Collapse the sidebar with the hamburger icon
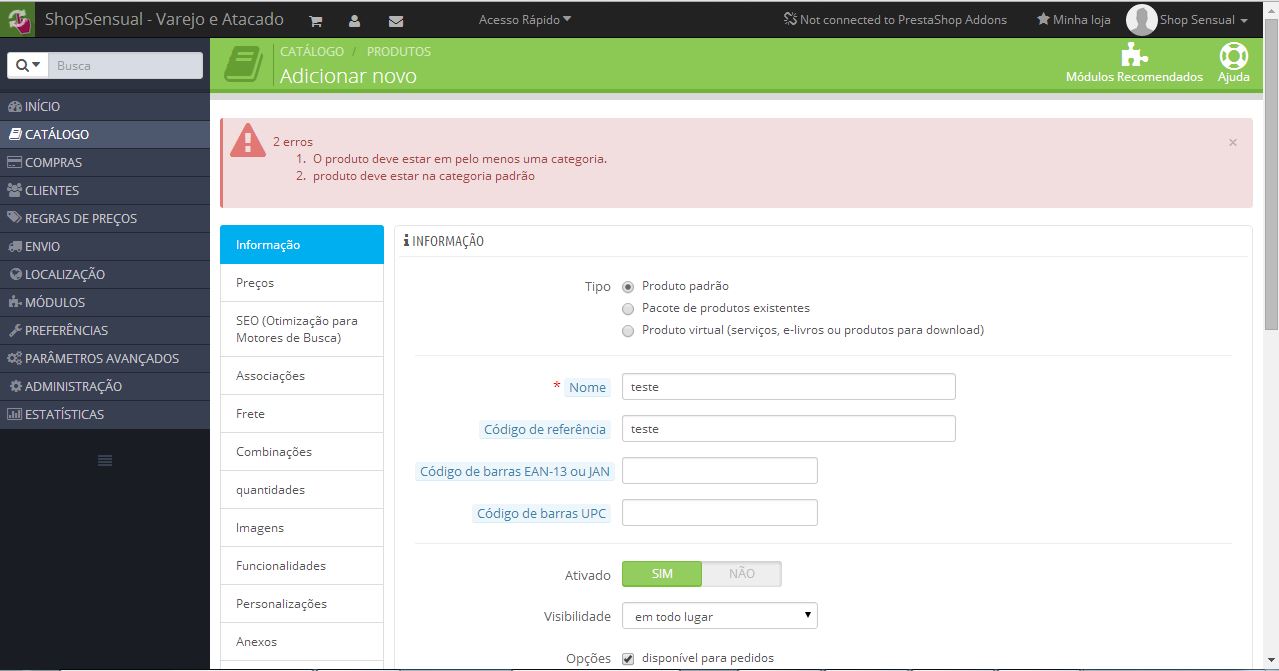The image size is (1279, 671). pyautogui.click(x=105, y=460)
